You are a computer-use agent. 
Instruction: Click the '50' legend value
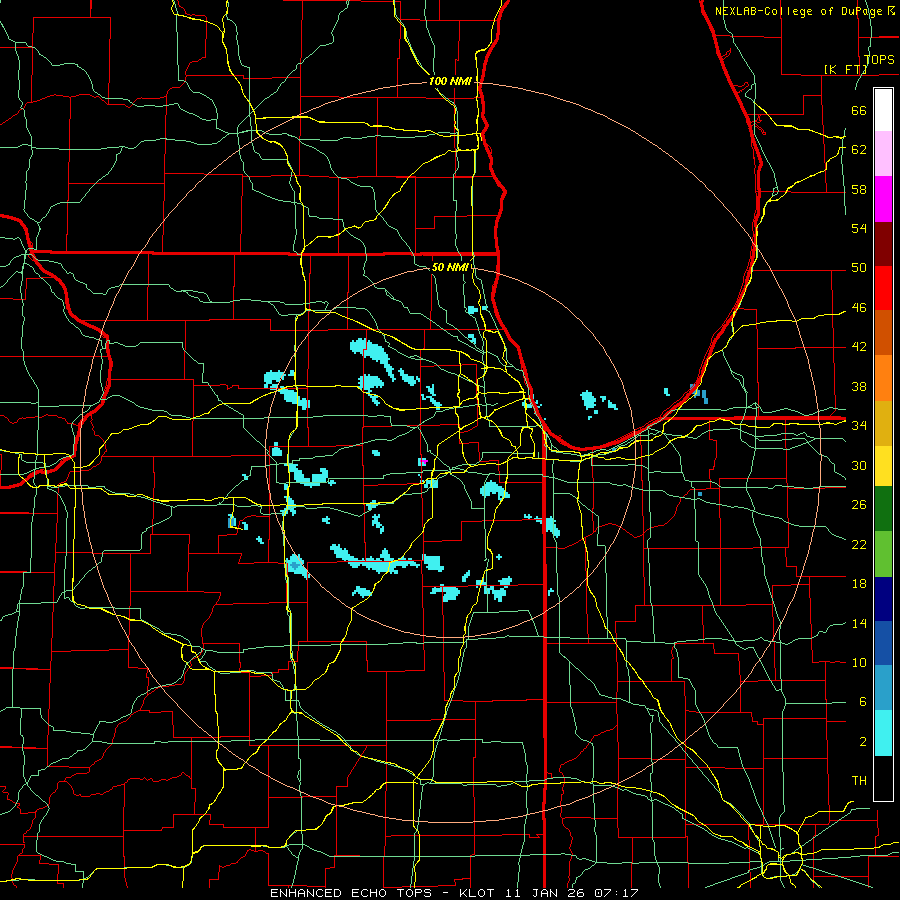(x=859, y=267)
